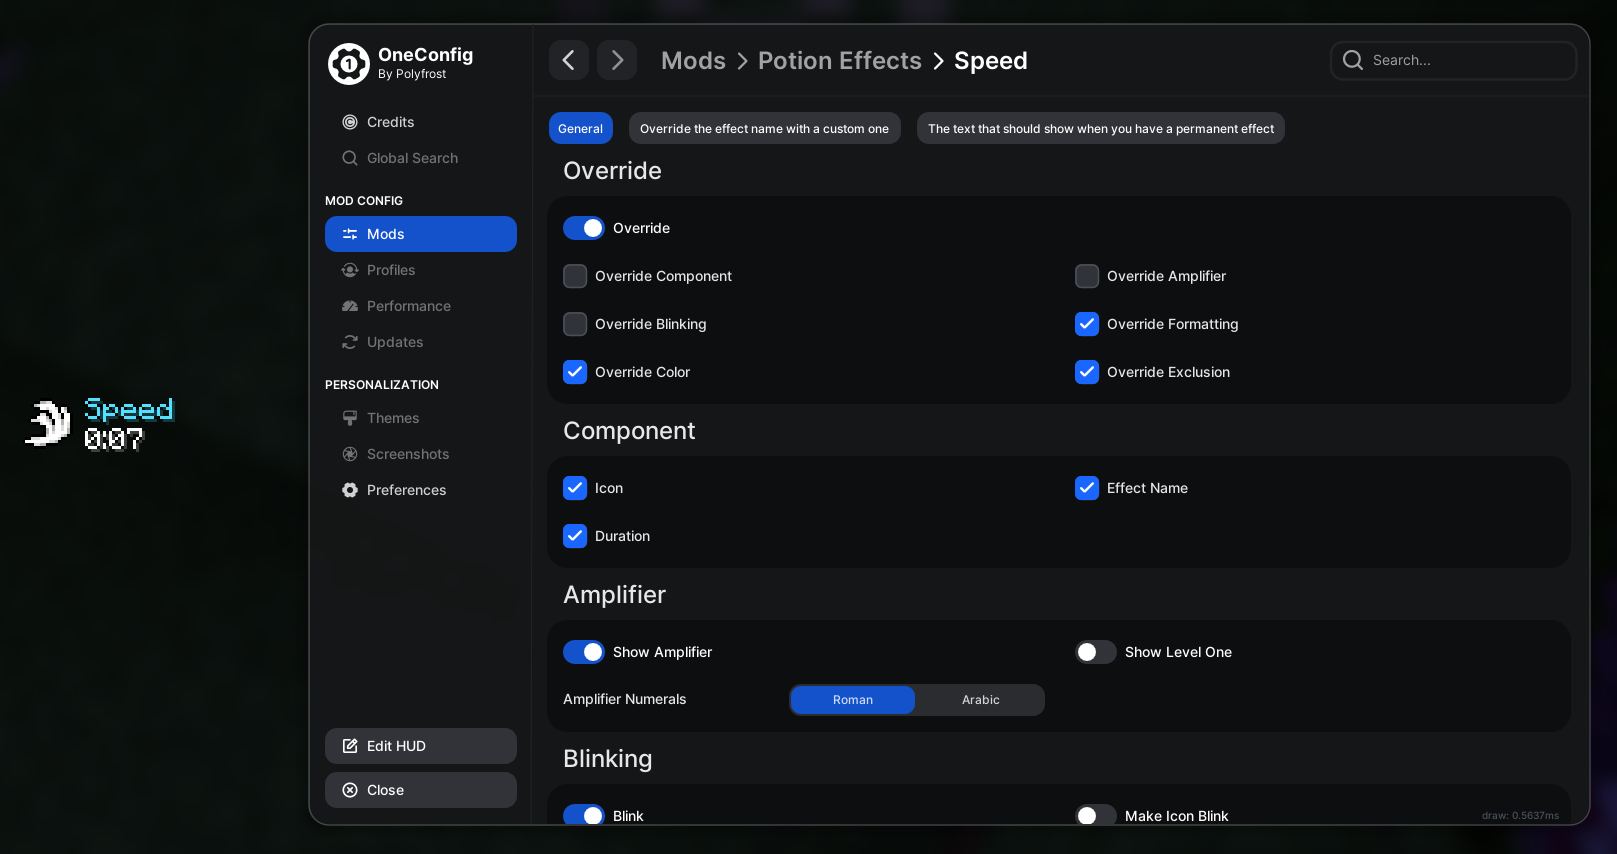This screenshot has height=854, width=1617.
Task: Open the Screenshots sidebar item
Action: coord(421,454)
